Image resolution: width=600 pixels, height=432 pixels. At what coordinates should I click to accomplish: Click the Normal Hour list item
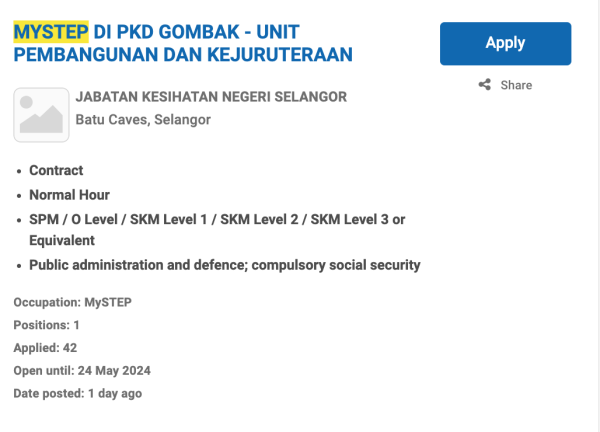click(x=69, y=195)
